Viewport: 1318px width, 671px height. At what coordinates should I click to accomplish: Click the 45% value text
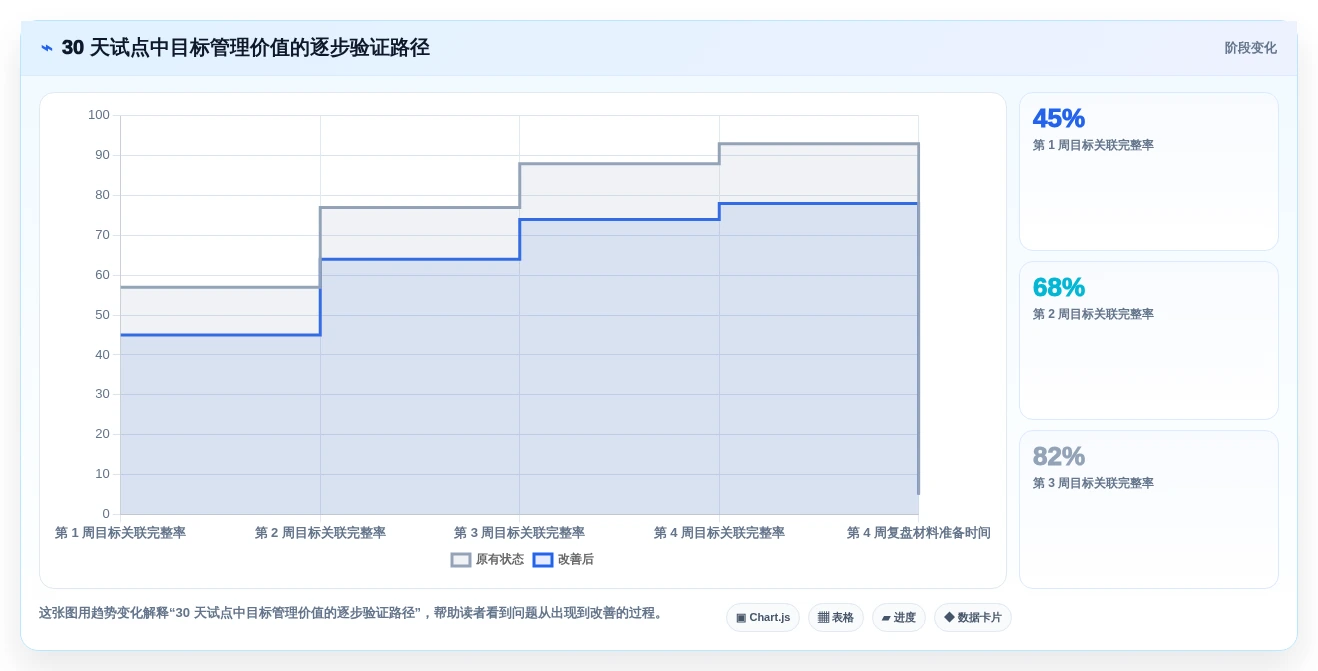[1059, 118]
